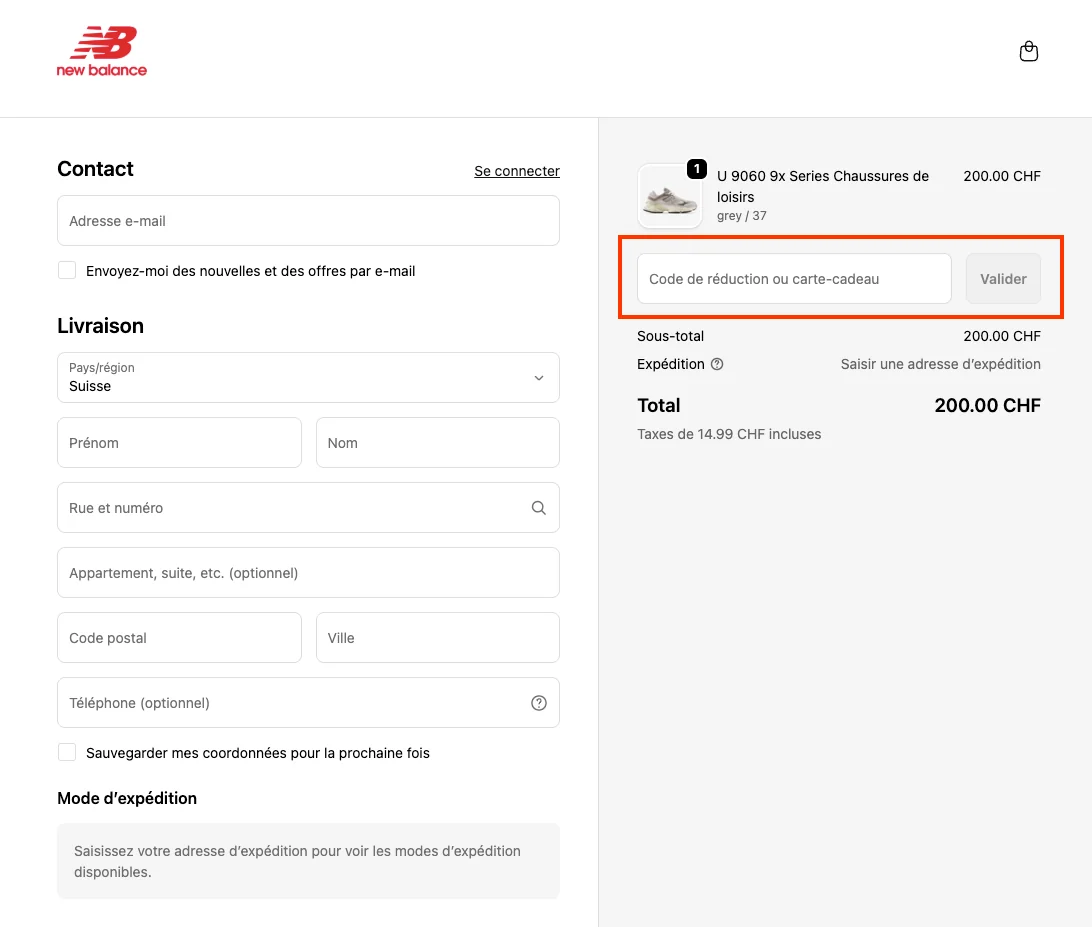Click the Se connecter link
1092x927 pixels.
(x=516, y=171)
